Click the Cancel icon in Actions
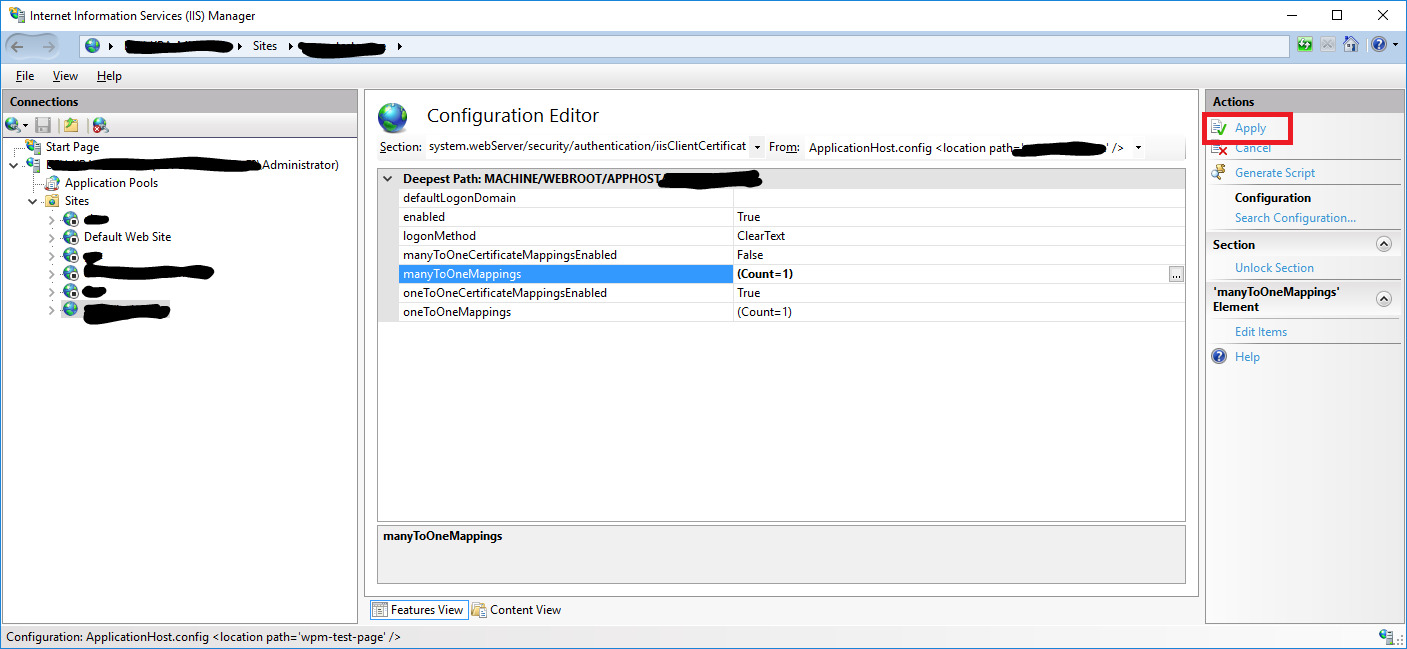 click(1219, 148)
